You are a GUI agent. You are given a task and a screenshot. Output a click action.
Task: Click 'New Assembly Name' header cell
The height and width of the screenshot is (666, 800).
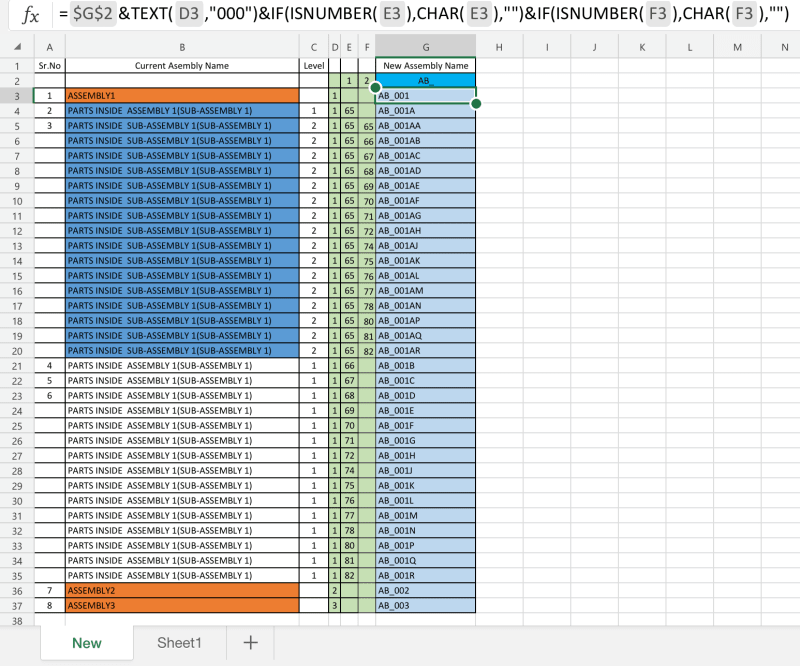pyautogui.click(x=426, y=65)
